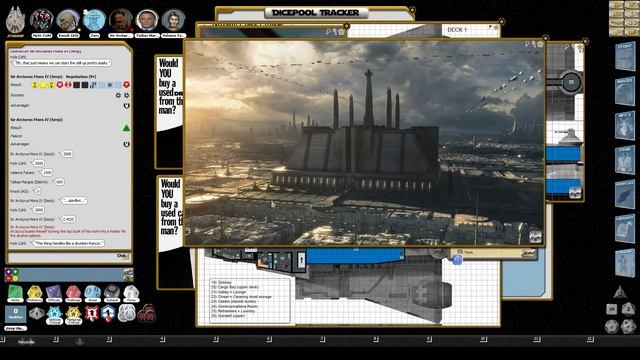Pick the yellow Proficiency die
This screenshot has width=640, height=360.
(x=35, y=293)
